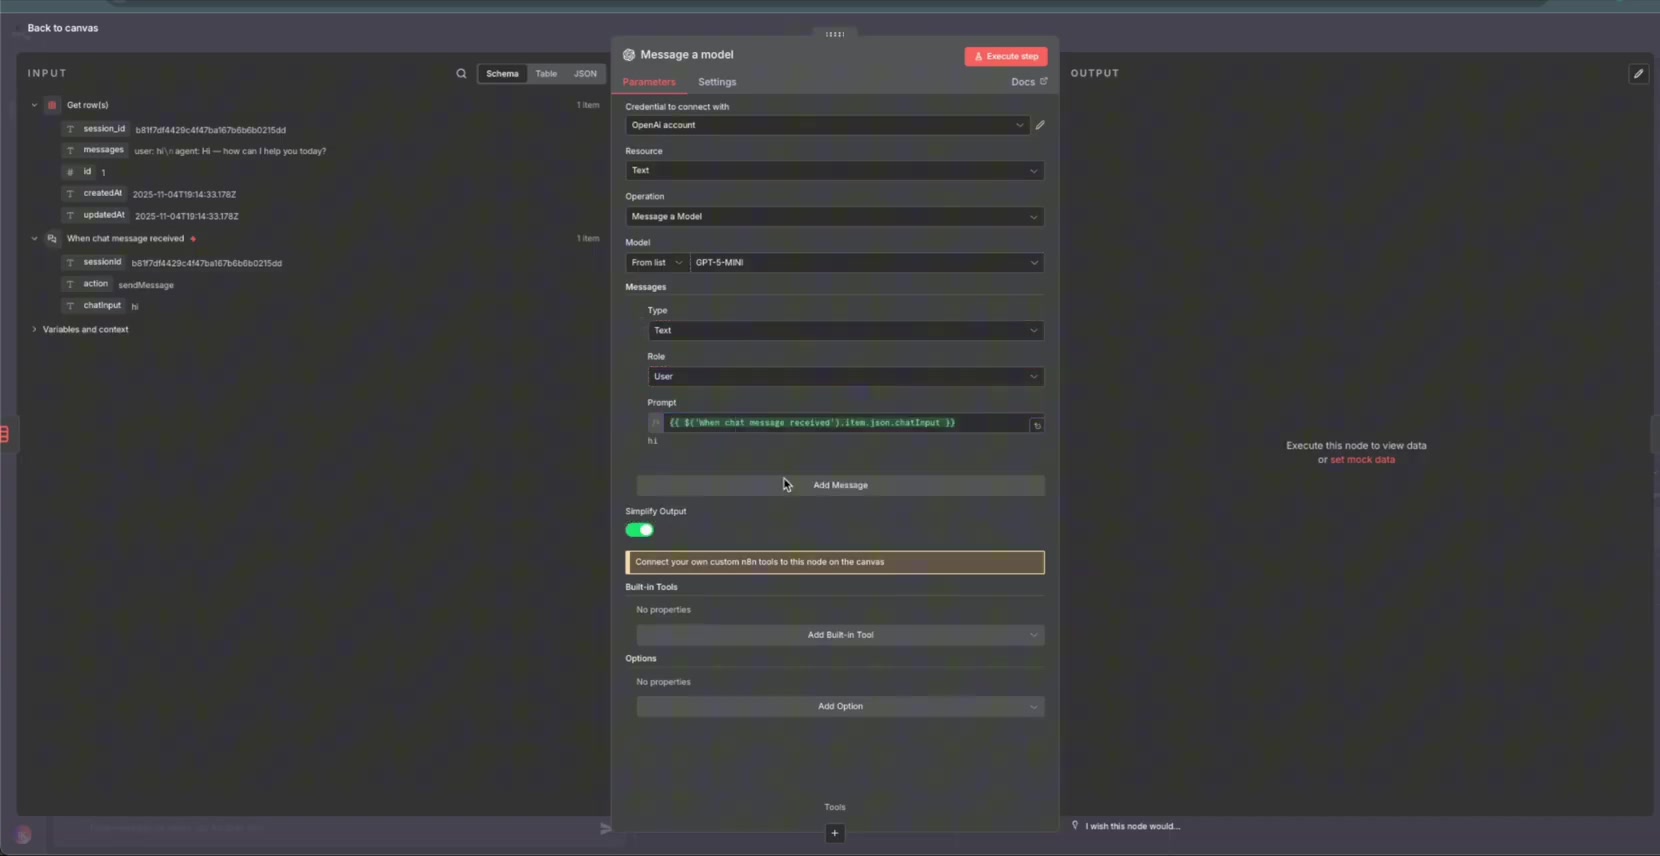The width and height of the screenshot is (1660, 856).
Task: Click the fx icon in the Prompt field
Action: (x=656, y=423)
